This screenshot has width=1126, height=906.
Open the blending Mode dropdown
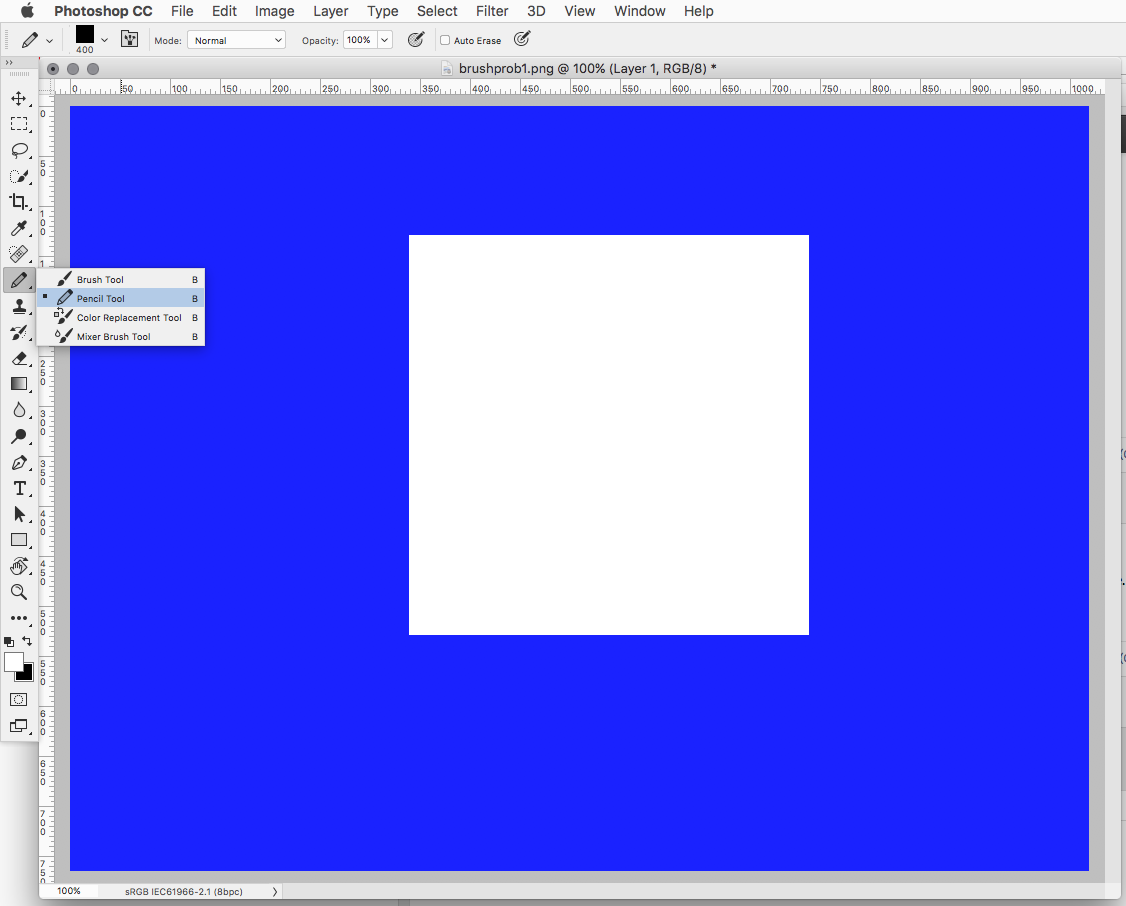coord(236,39)
